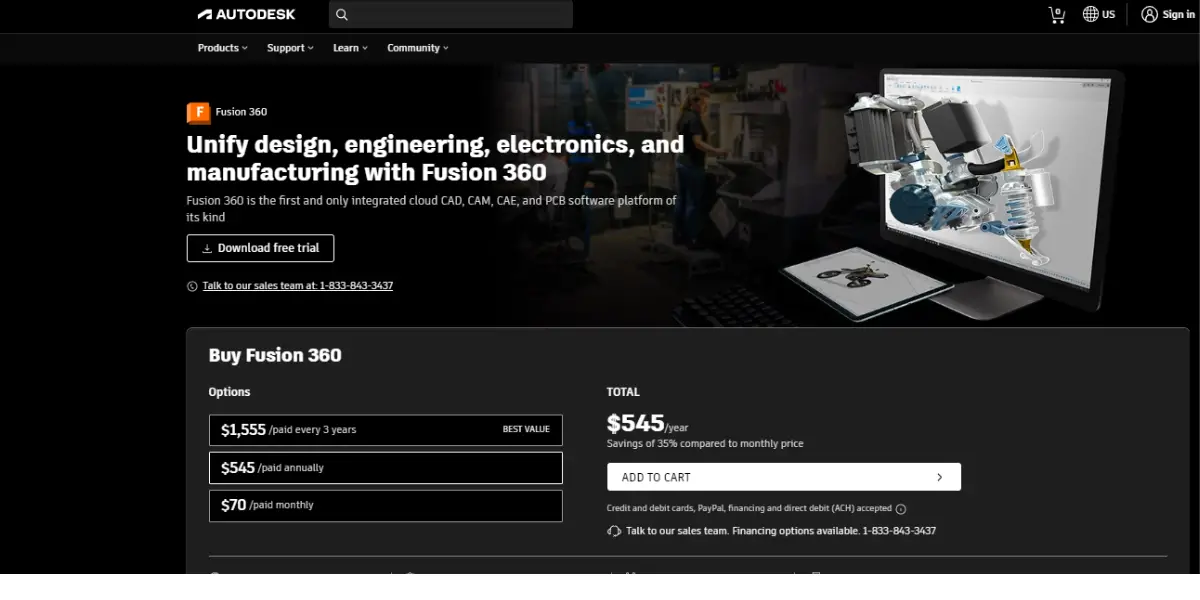The width and height of the screenshot is (1200, 600).
Task: Click the Unify design, engineering headline
Action: click(435, 158)
